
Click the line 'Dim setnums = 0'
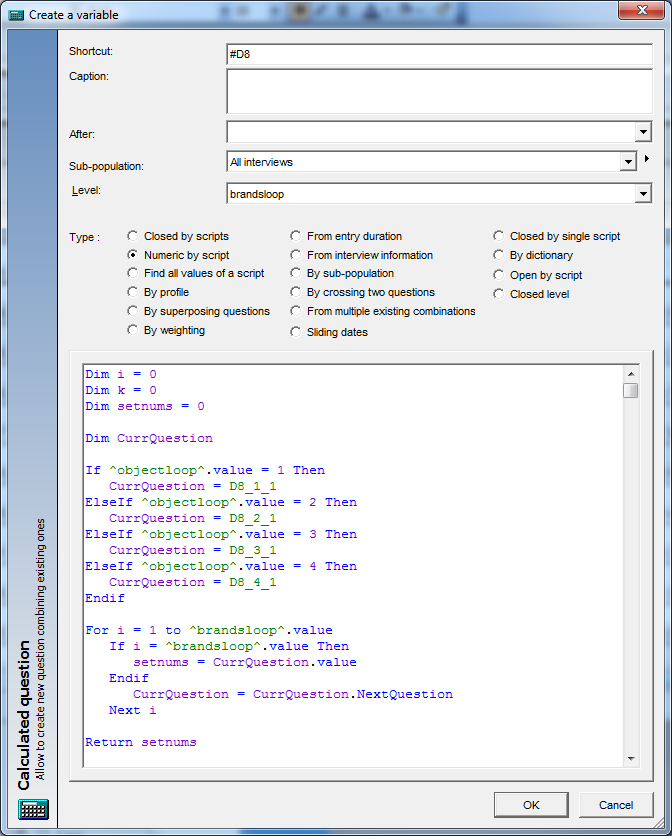(145, 406)
